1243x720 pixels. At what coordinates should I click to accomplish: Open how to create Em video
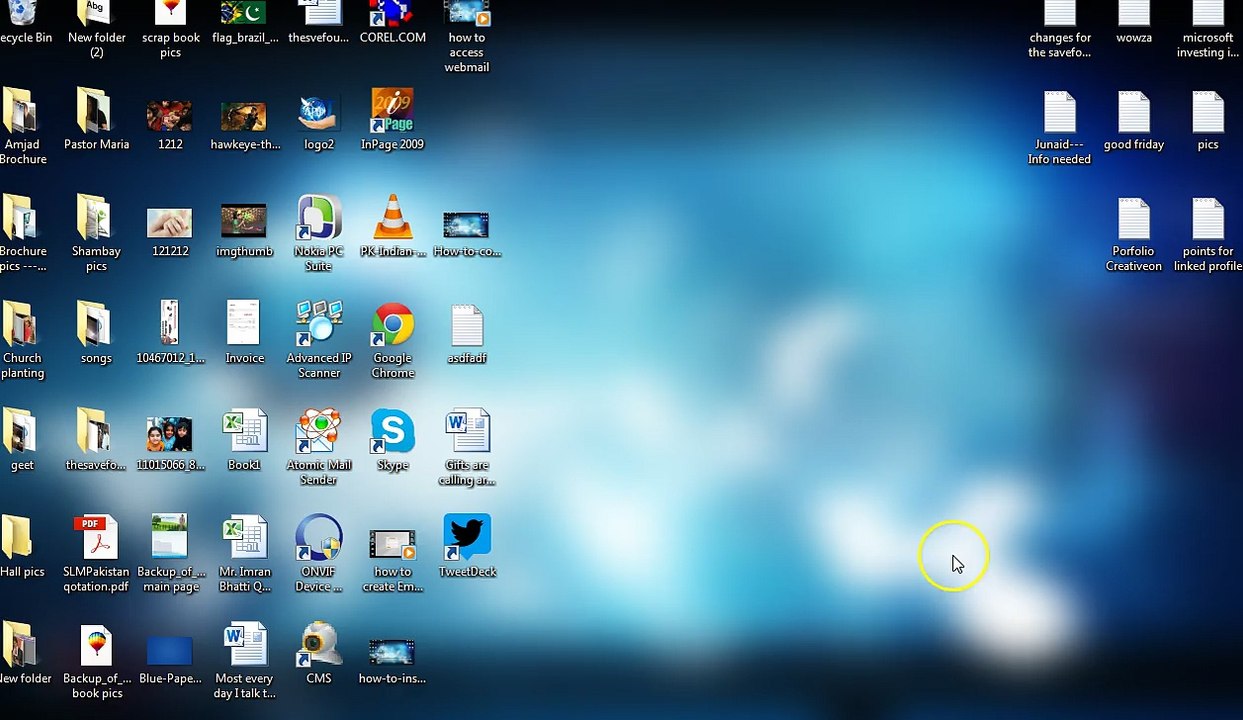point(393,561)
